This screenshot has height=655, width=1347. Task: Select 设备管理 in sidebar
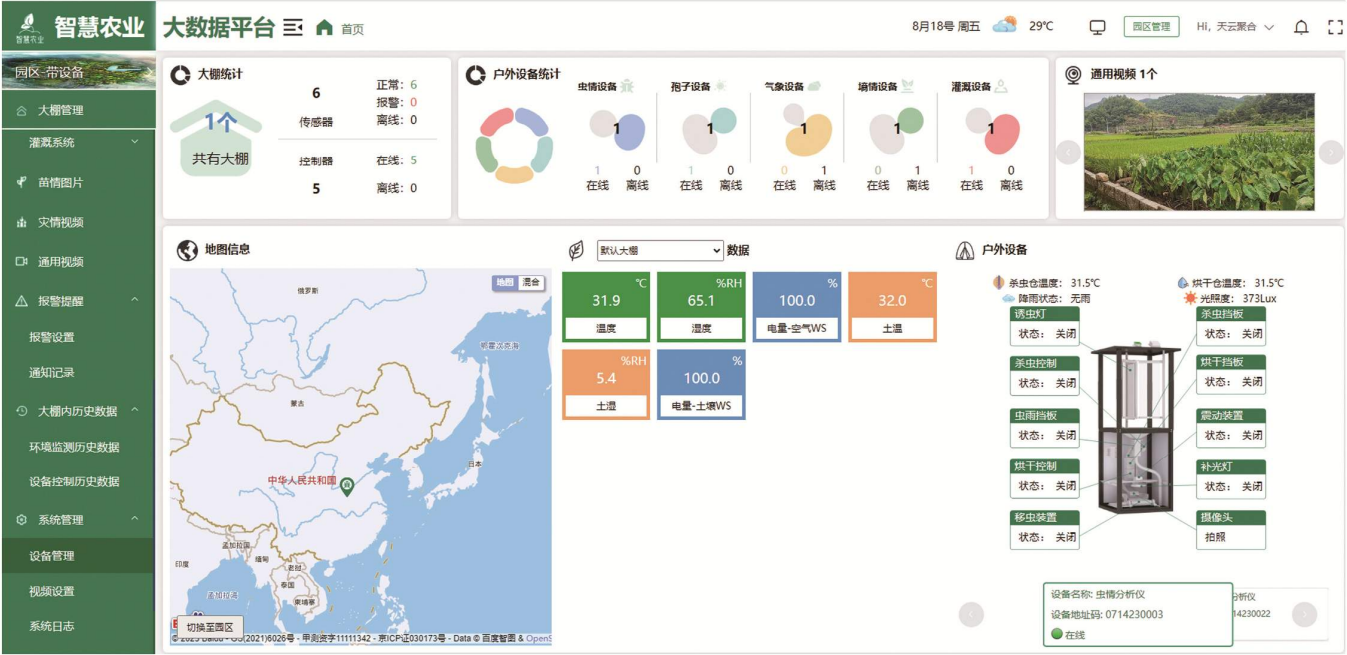[x=78, y=555]
